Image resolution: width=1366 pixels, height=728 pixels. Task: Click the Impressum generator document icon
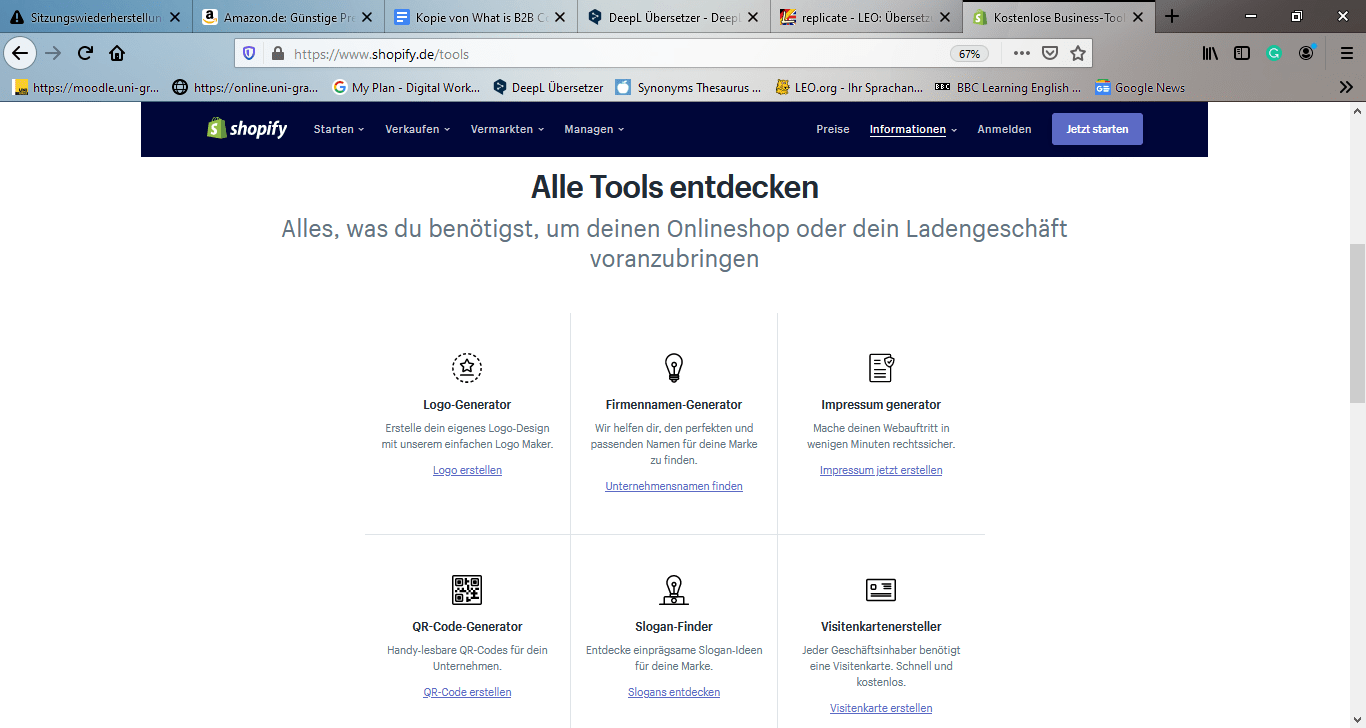click(x=881, y=368)
